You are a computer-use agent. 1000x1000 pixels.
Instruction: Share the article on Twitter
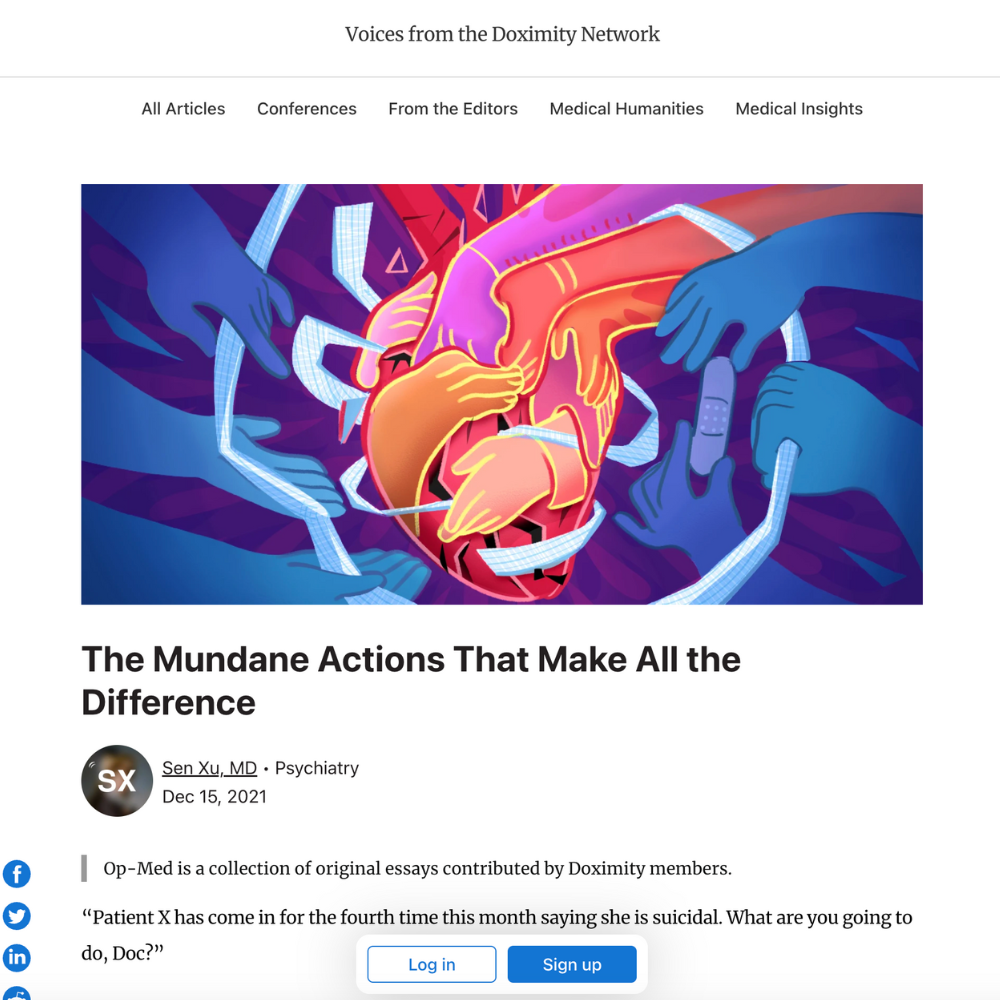point(17,916)
